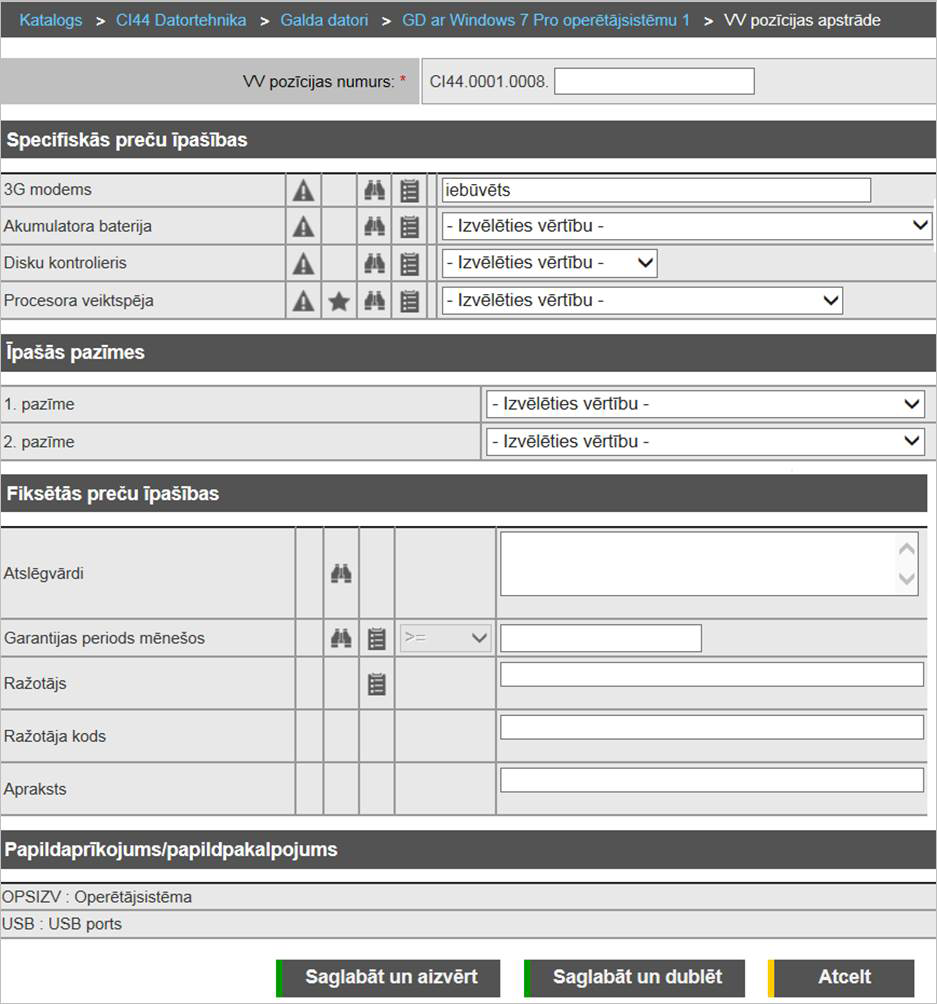Click list icon in Disku kontrolieris row
937x1004 pixels.
[x=409, y=264]
